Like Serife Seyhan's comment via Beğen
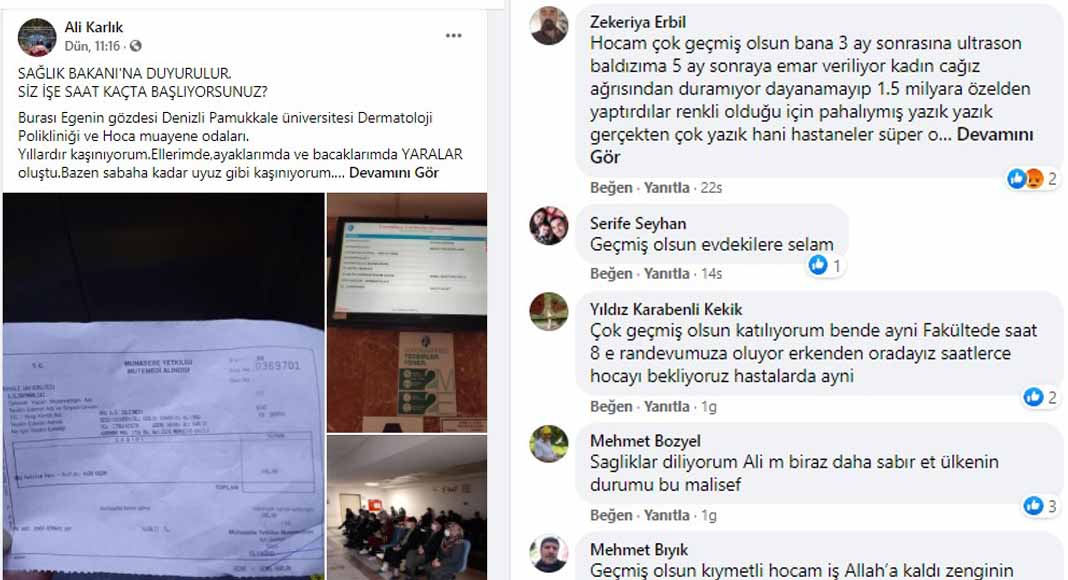 coord(611,274)
